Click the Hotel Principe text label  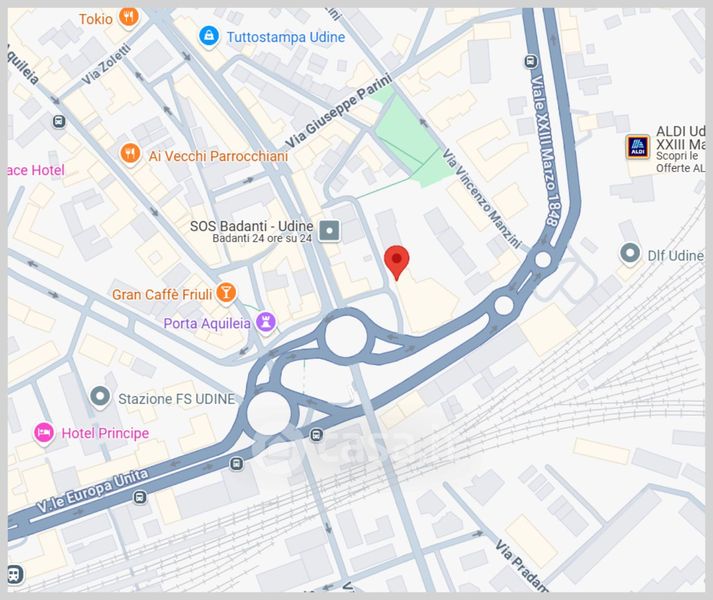tap(105, 433)
